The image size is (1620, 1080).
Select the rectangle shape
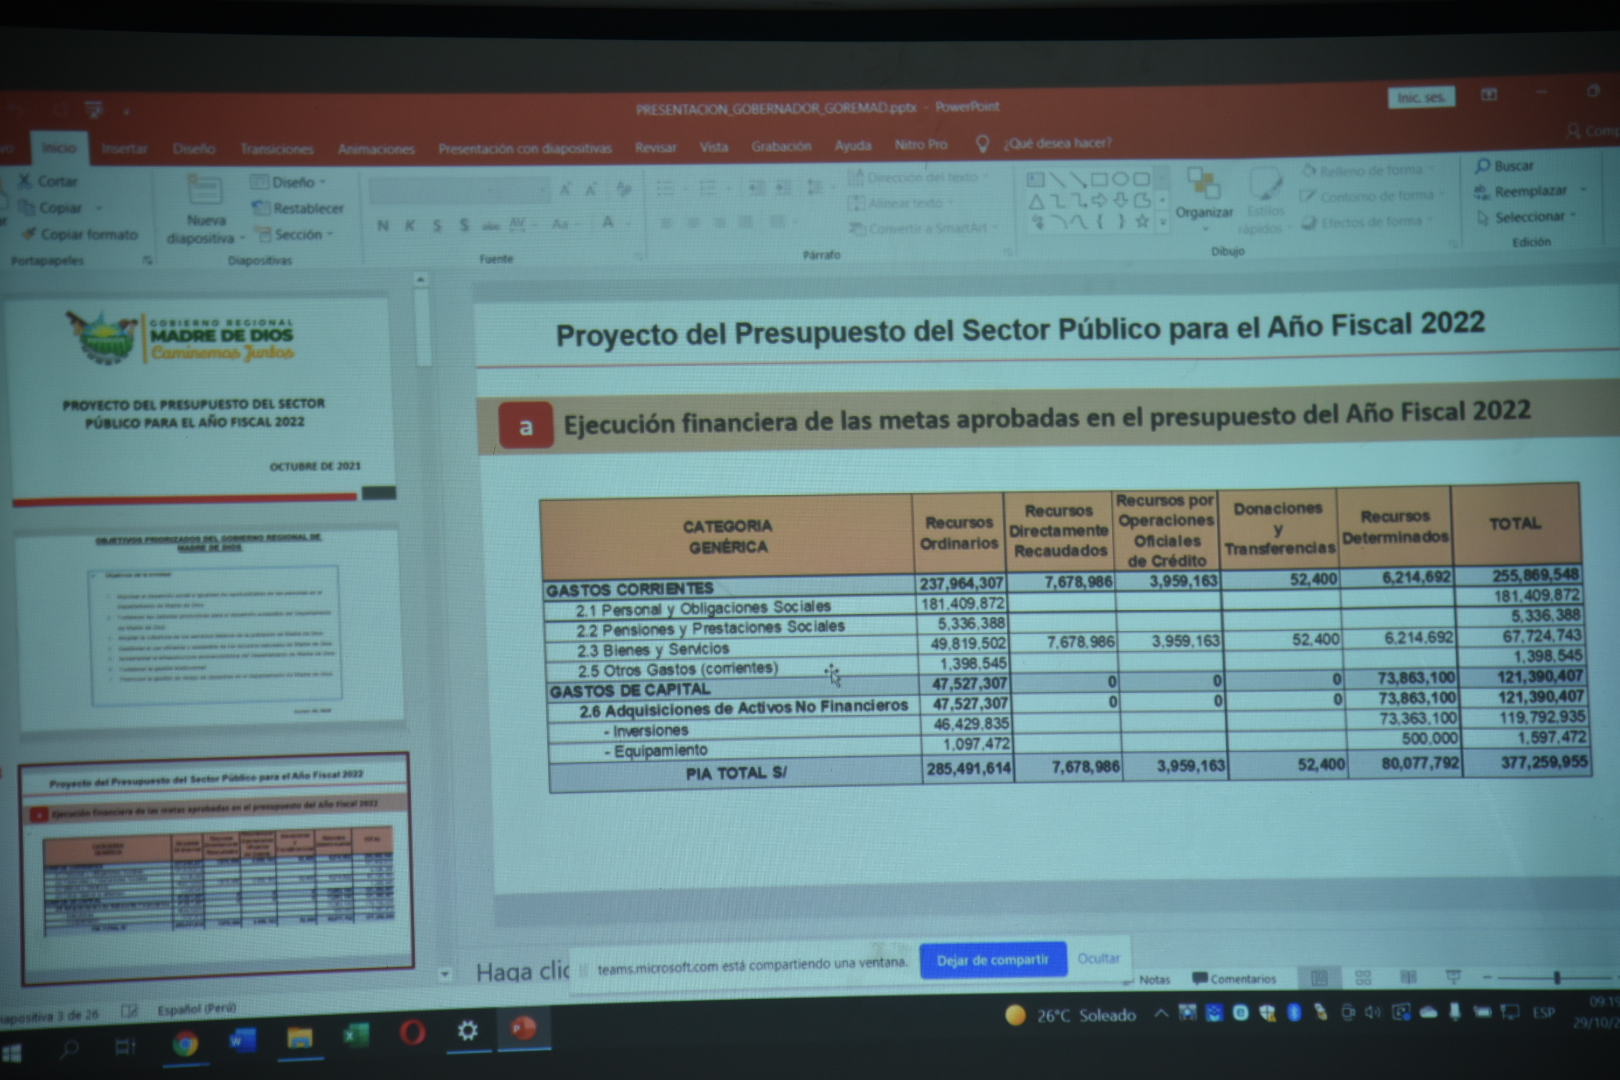click(1099, 179)
